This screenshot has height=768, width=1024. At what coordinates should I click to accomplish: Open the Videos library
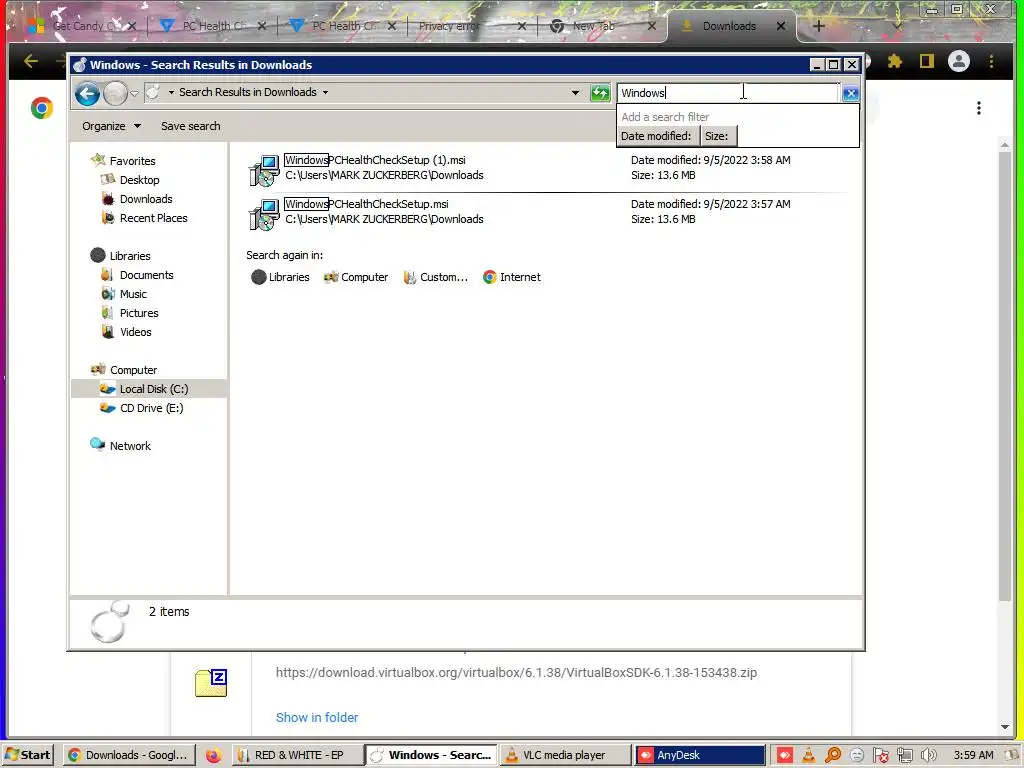click(135, 332)
